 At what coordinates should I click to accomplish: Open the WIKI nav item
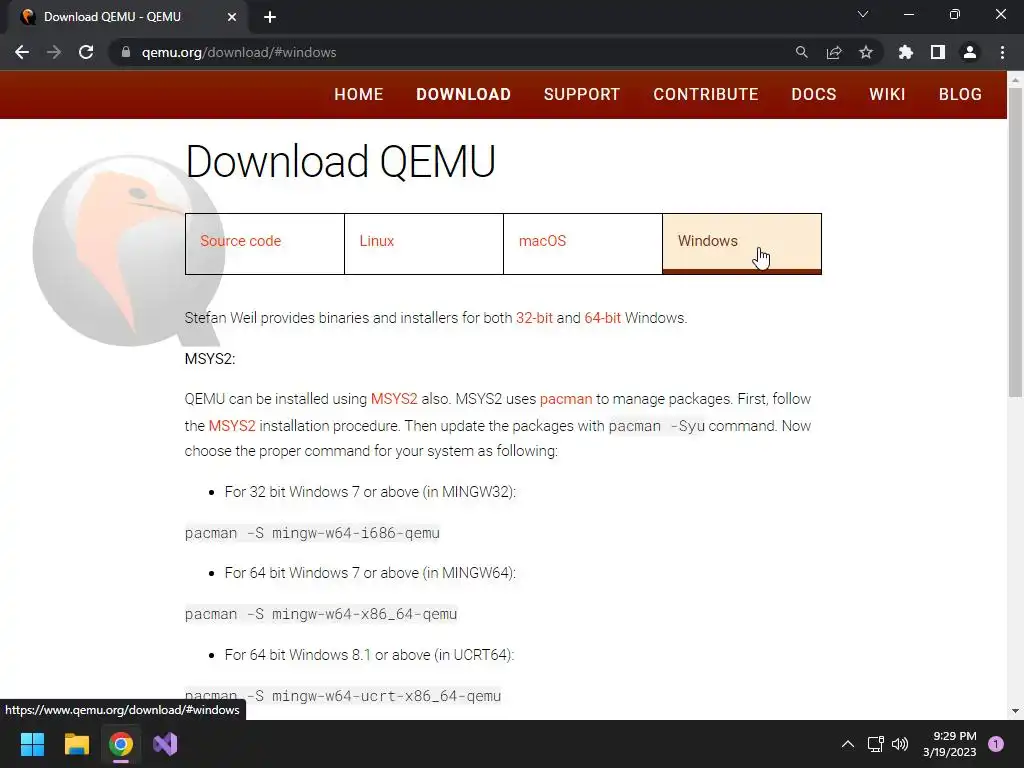[887, 94]
